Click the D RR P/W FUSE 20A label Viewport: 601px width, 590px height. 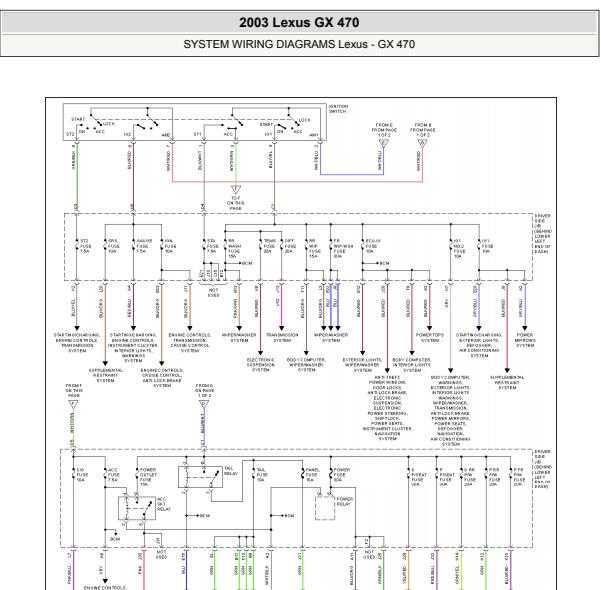(x=470, y=477)
